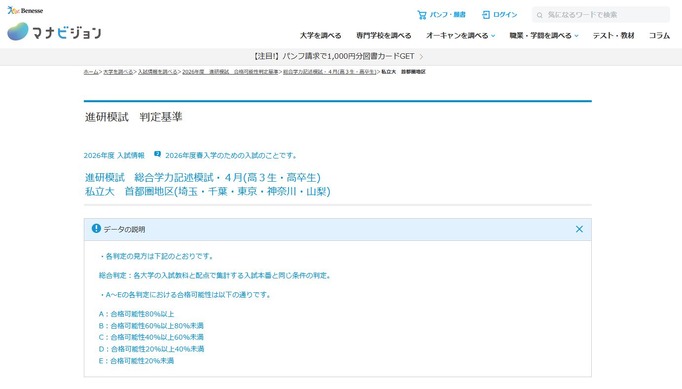682x389 pixels.
Task: Go to 入試情報を調べる breadcrumb
Action: click(157, 72)
